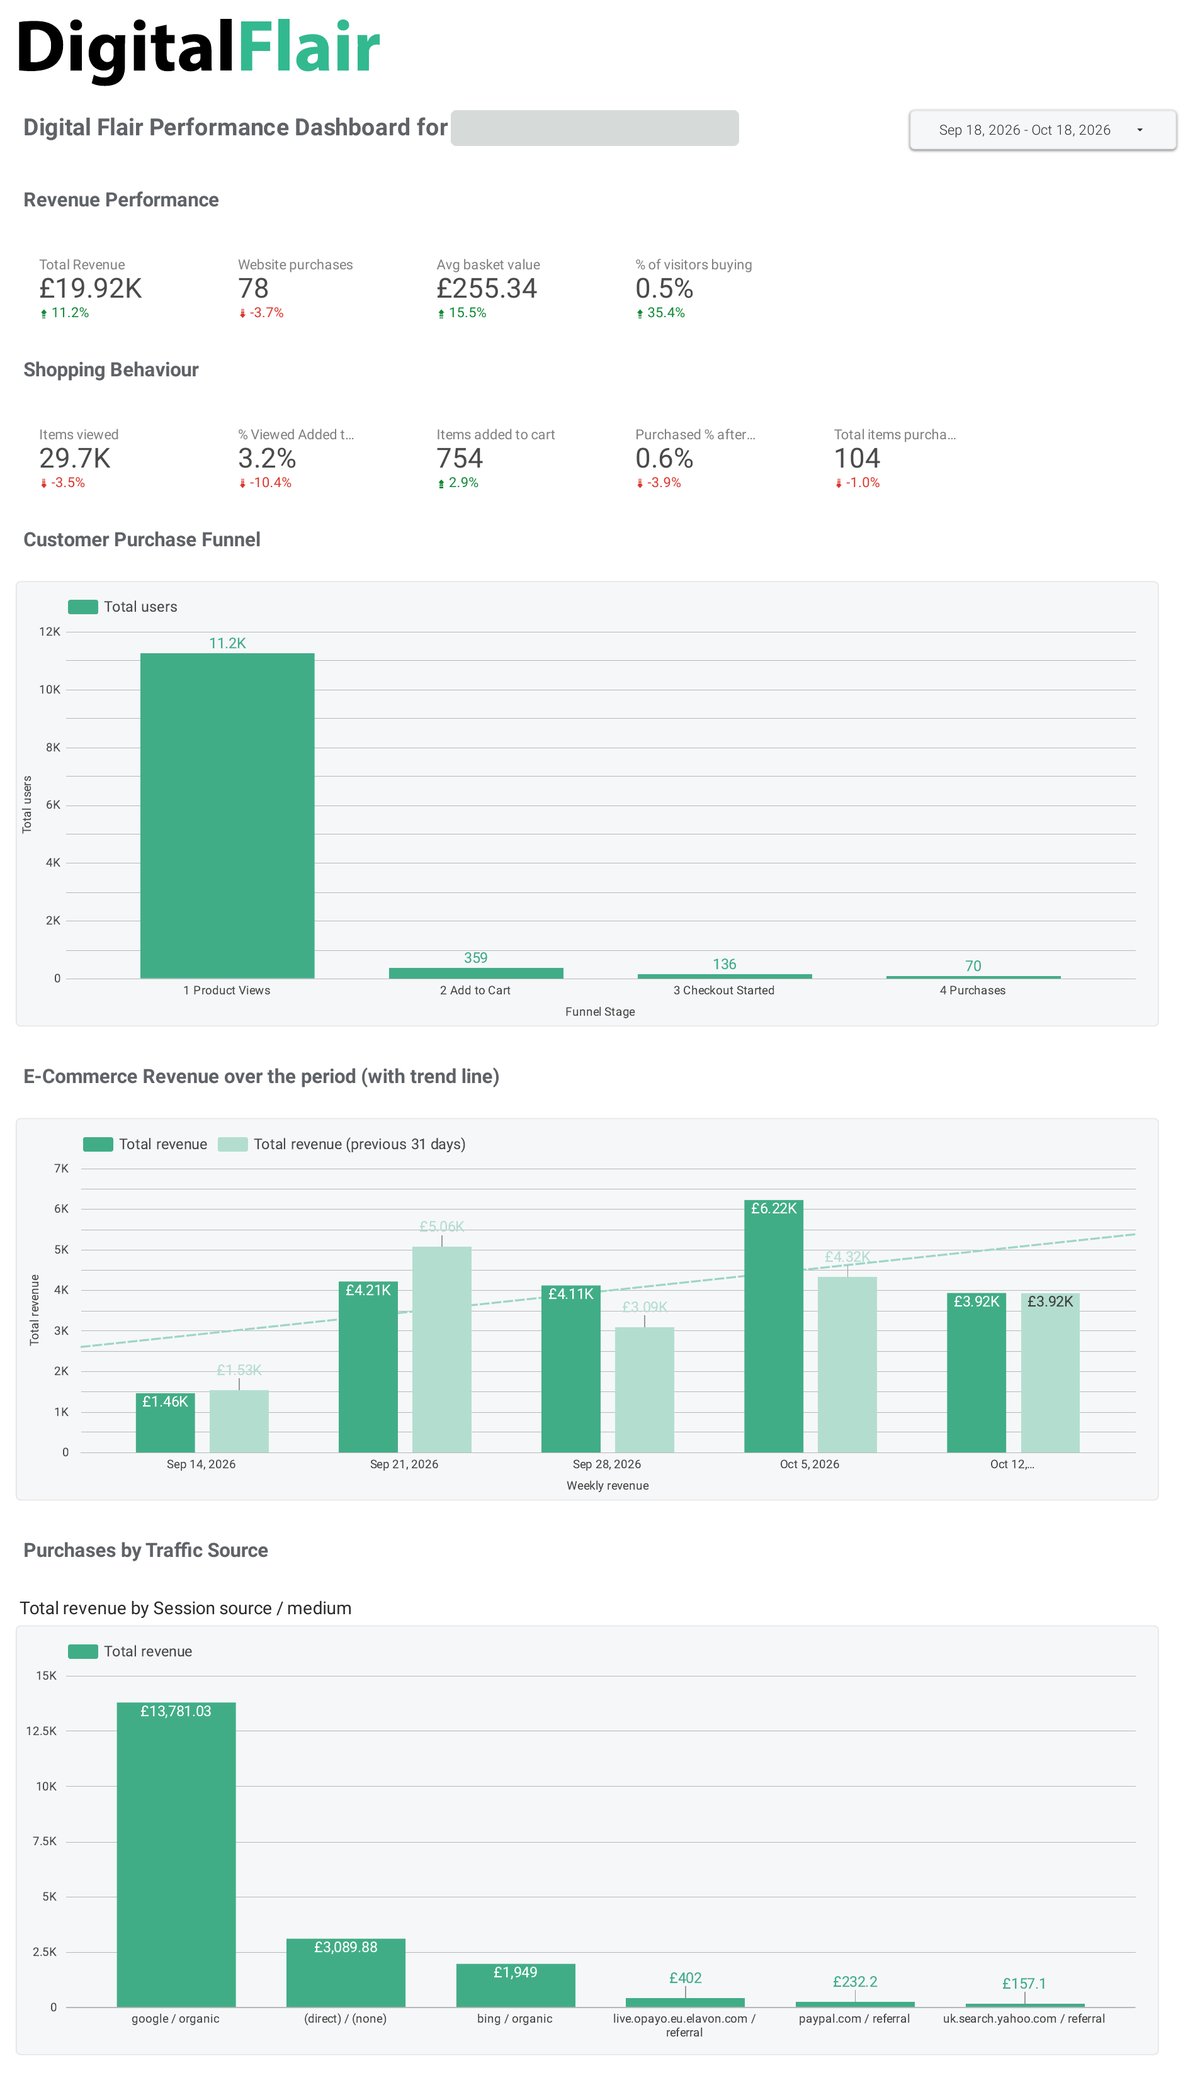Click the (direct) / (none) £3,089.88 bar

coord(346,1973)
